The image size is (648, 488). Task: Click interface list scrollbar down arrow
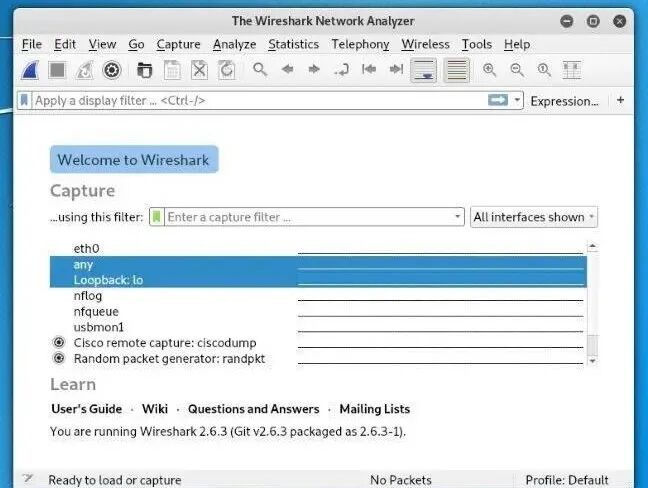tap(592, 361)
